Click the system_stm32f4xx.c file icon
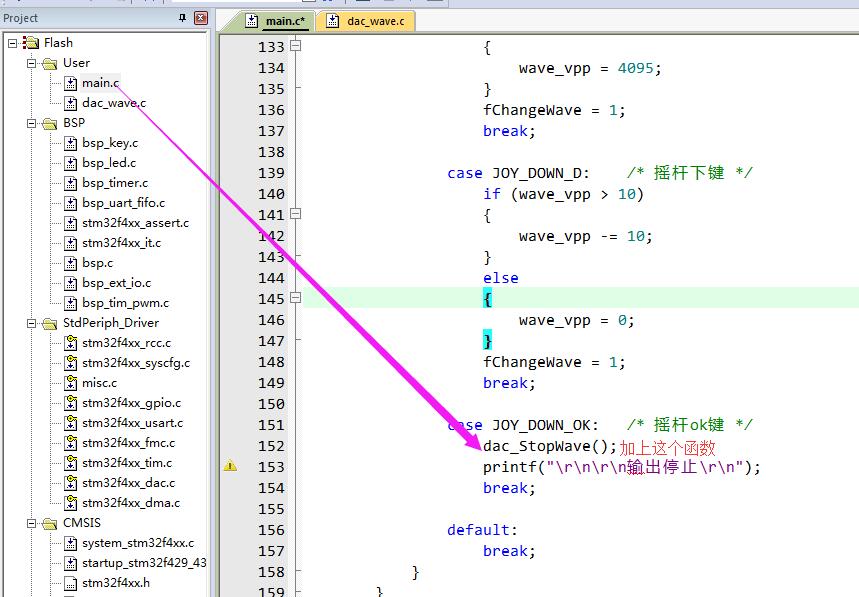The width and height of the screenshot is (859, 597). coord(70,543)
